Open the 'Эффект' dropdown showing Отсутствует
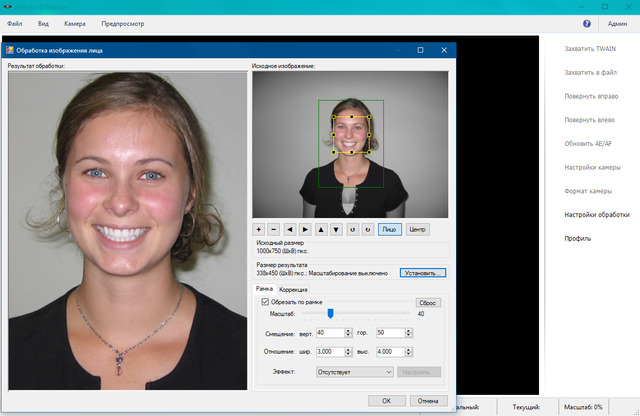The height and width of the screenshot is (416, 640). pyautogui.click(x=354, y=372)
